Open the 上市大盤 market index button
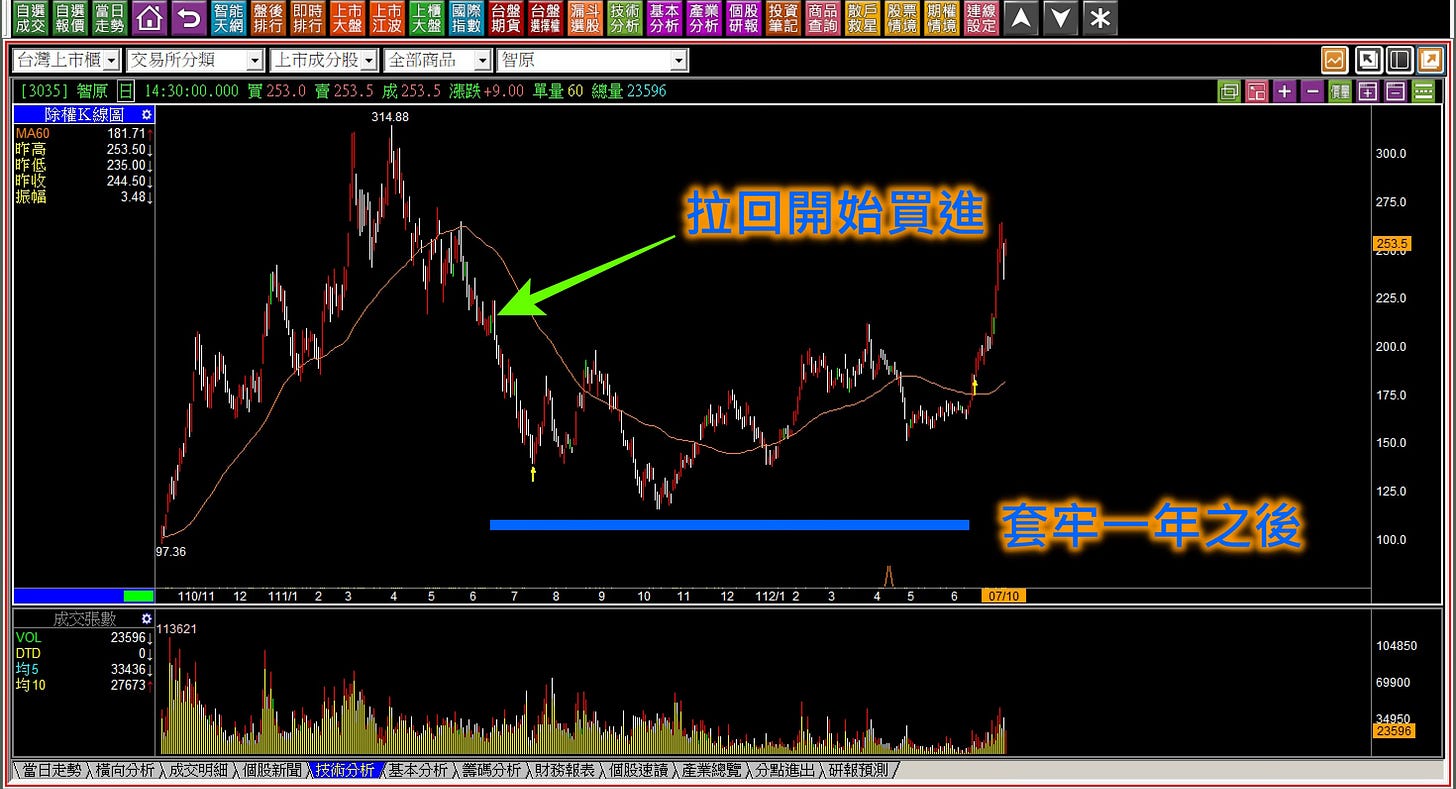The width and height of the screenshot is (1456, 789). coord(347,18)
